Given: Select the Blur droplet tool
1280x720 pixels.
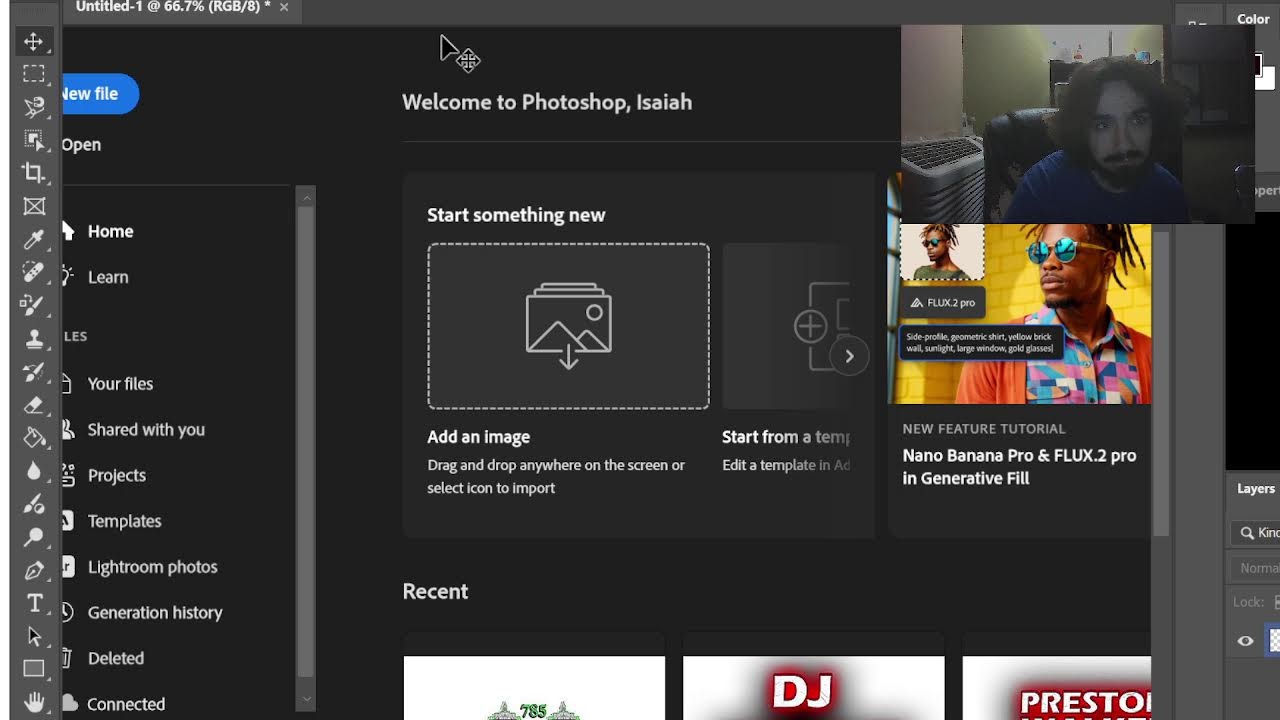Looking at the screenshot, I should pyautogui.click(x=34, y=471).
